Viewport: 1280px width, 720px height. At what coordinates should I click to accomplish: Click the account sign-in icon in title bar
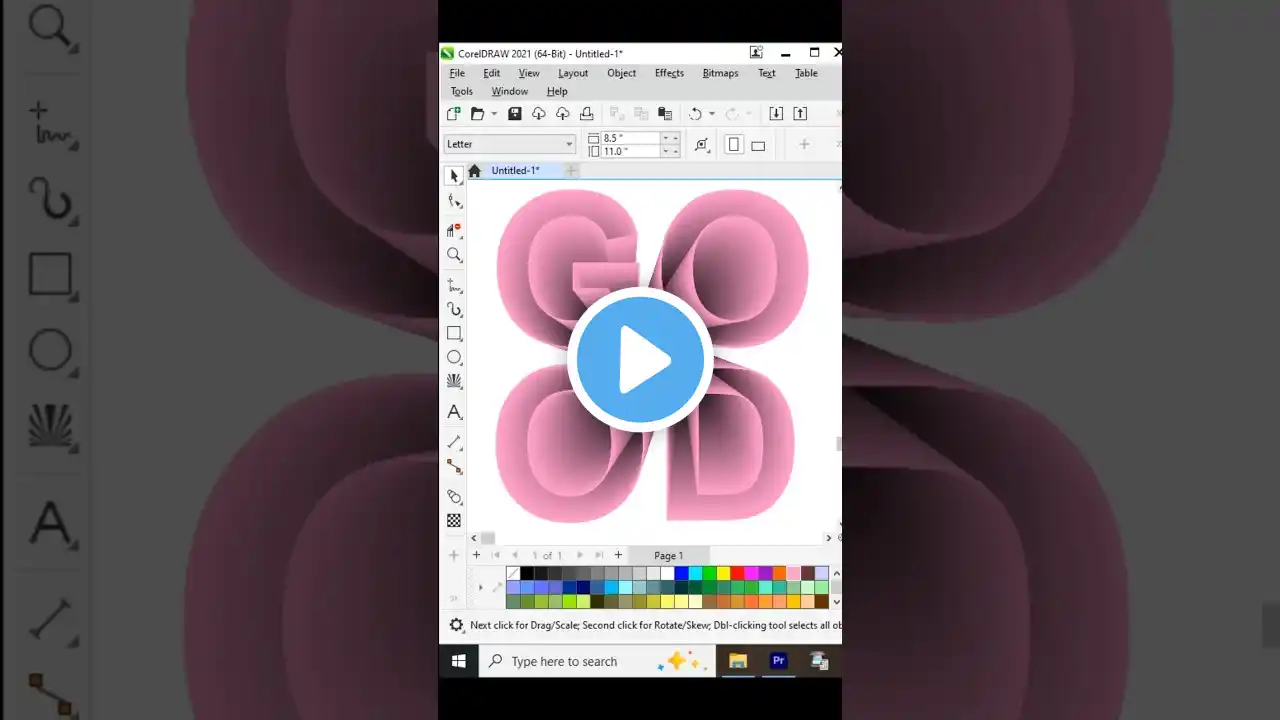[x=757, y=53]
